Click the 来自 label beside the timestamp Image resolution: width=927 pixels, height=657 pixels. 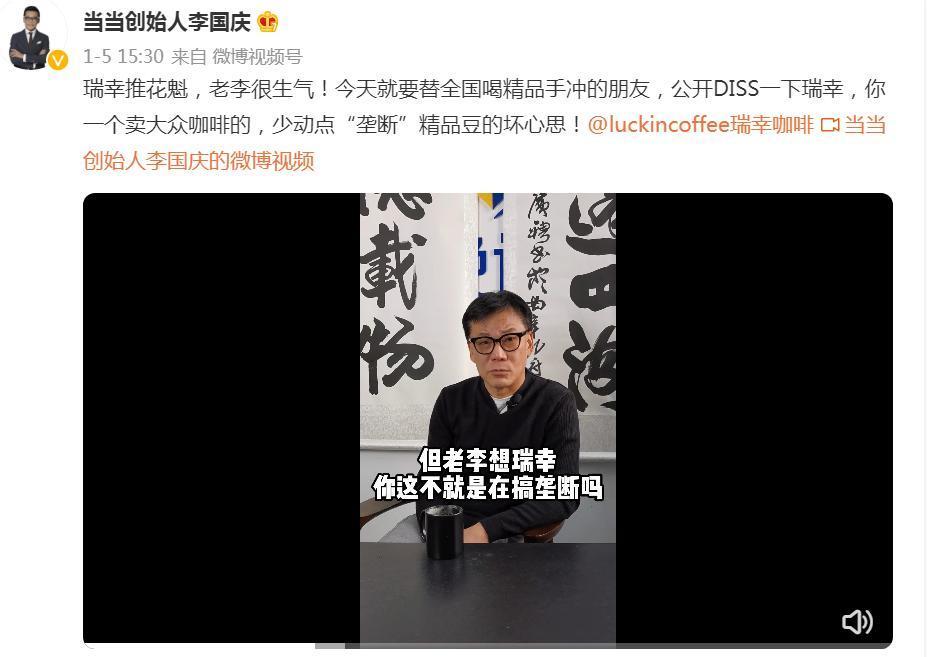tap(189, 56)
